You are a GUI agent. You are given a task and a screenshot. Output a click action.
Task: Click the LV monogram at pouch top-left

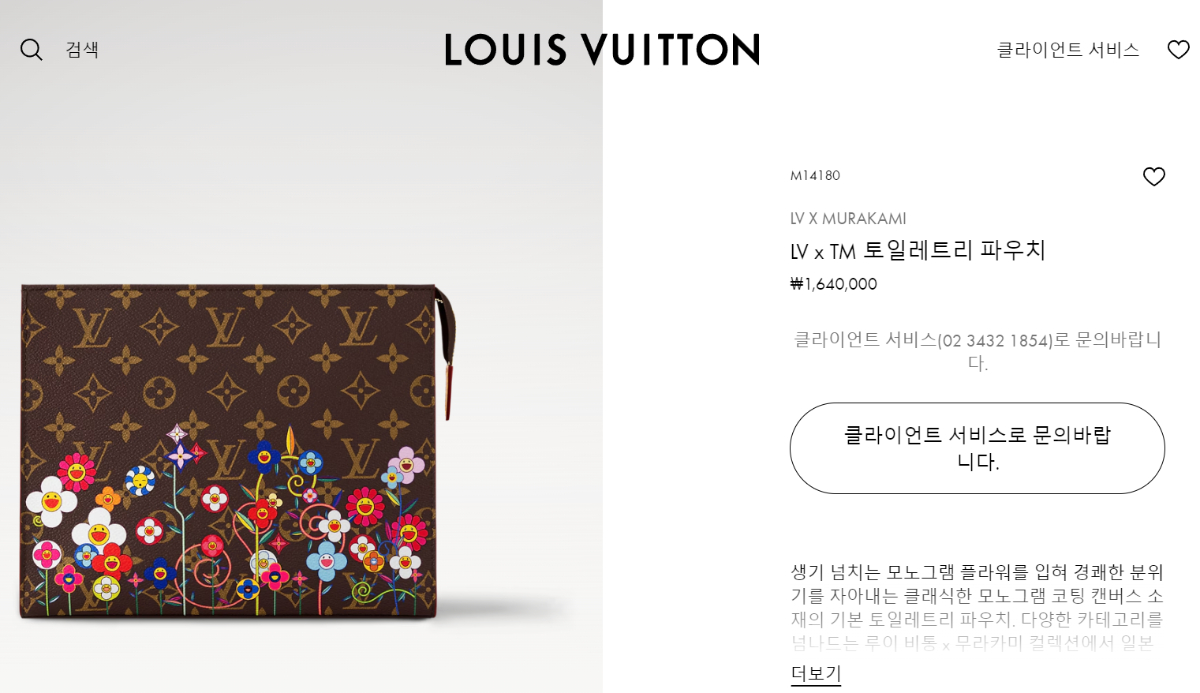(x=91, y=327)
